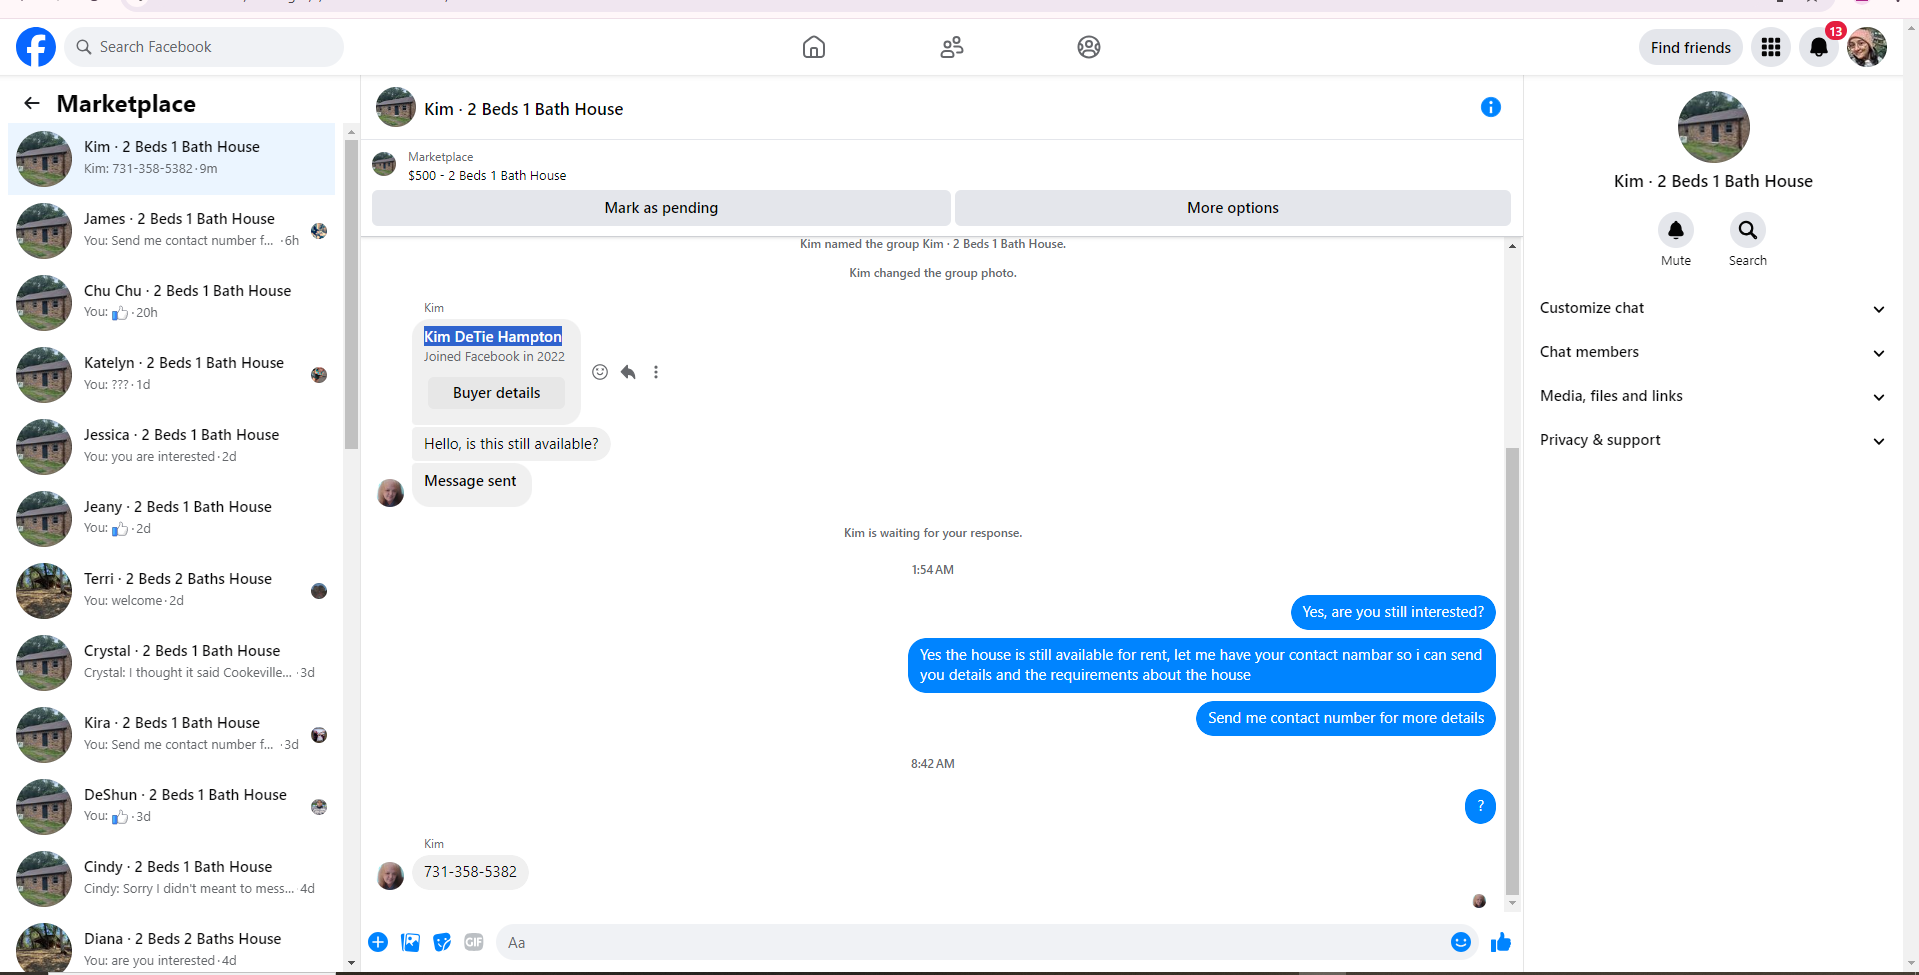Open Cindy conversation
The width and height of the screenshot is (1919, 975).
click(172, 877)
